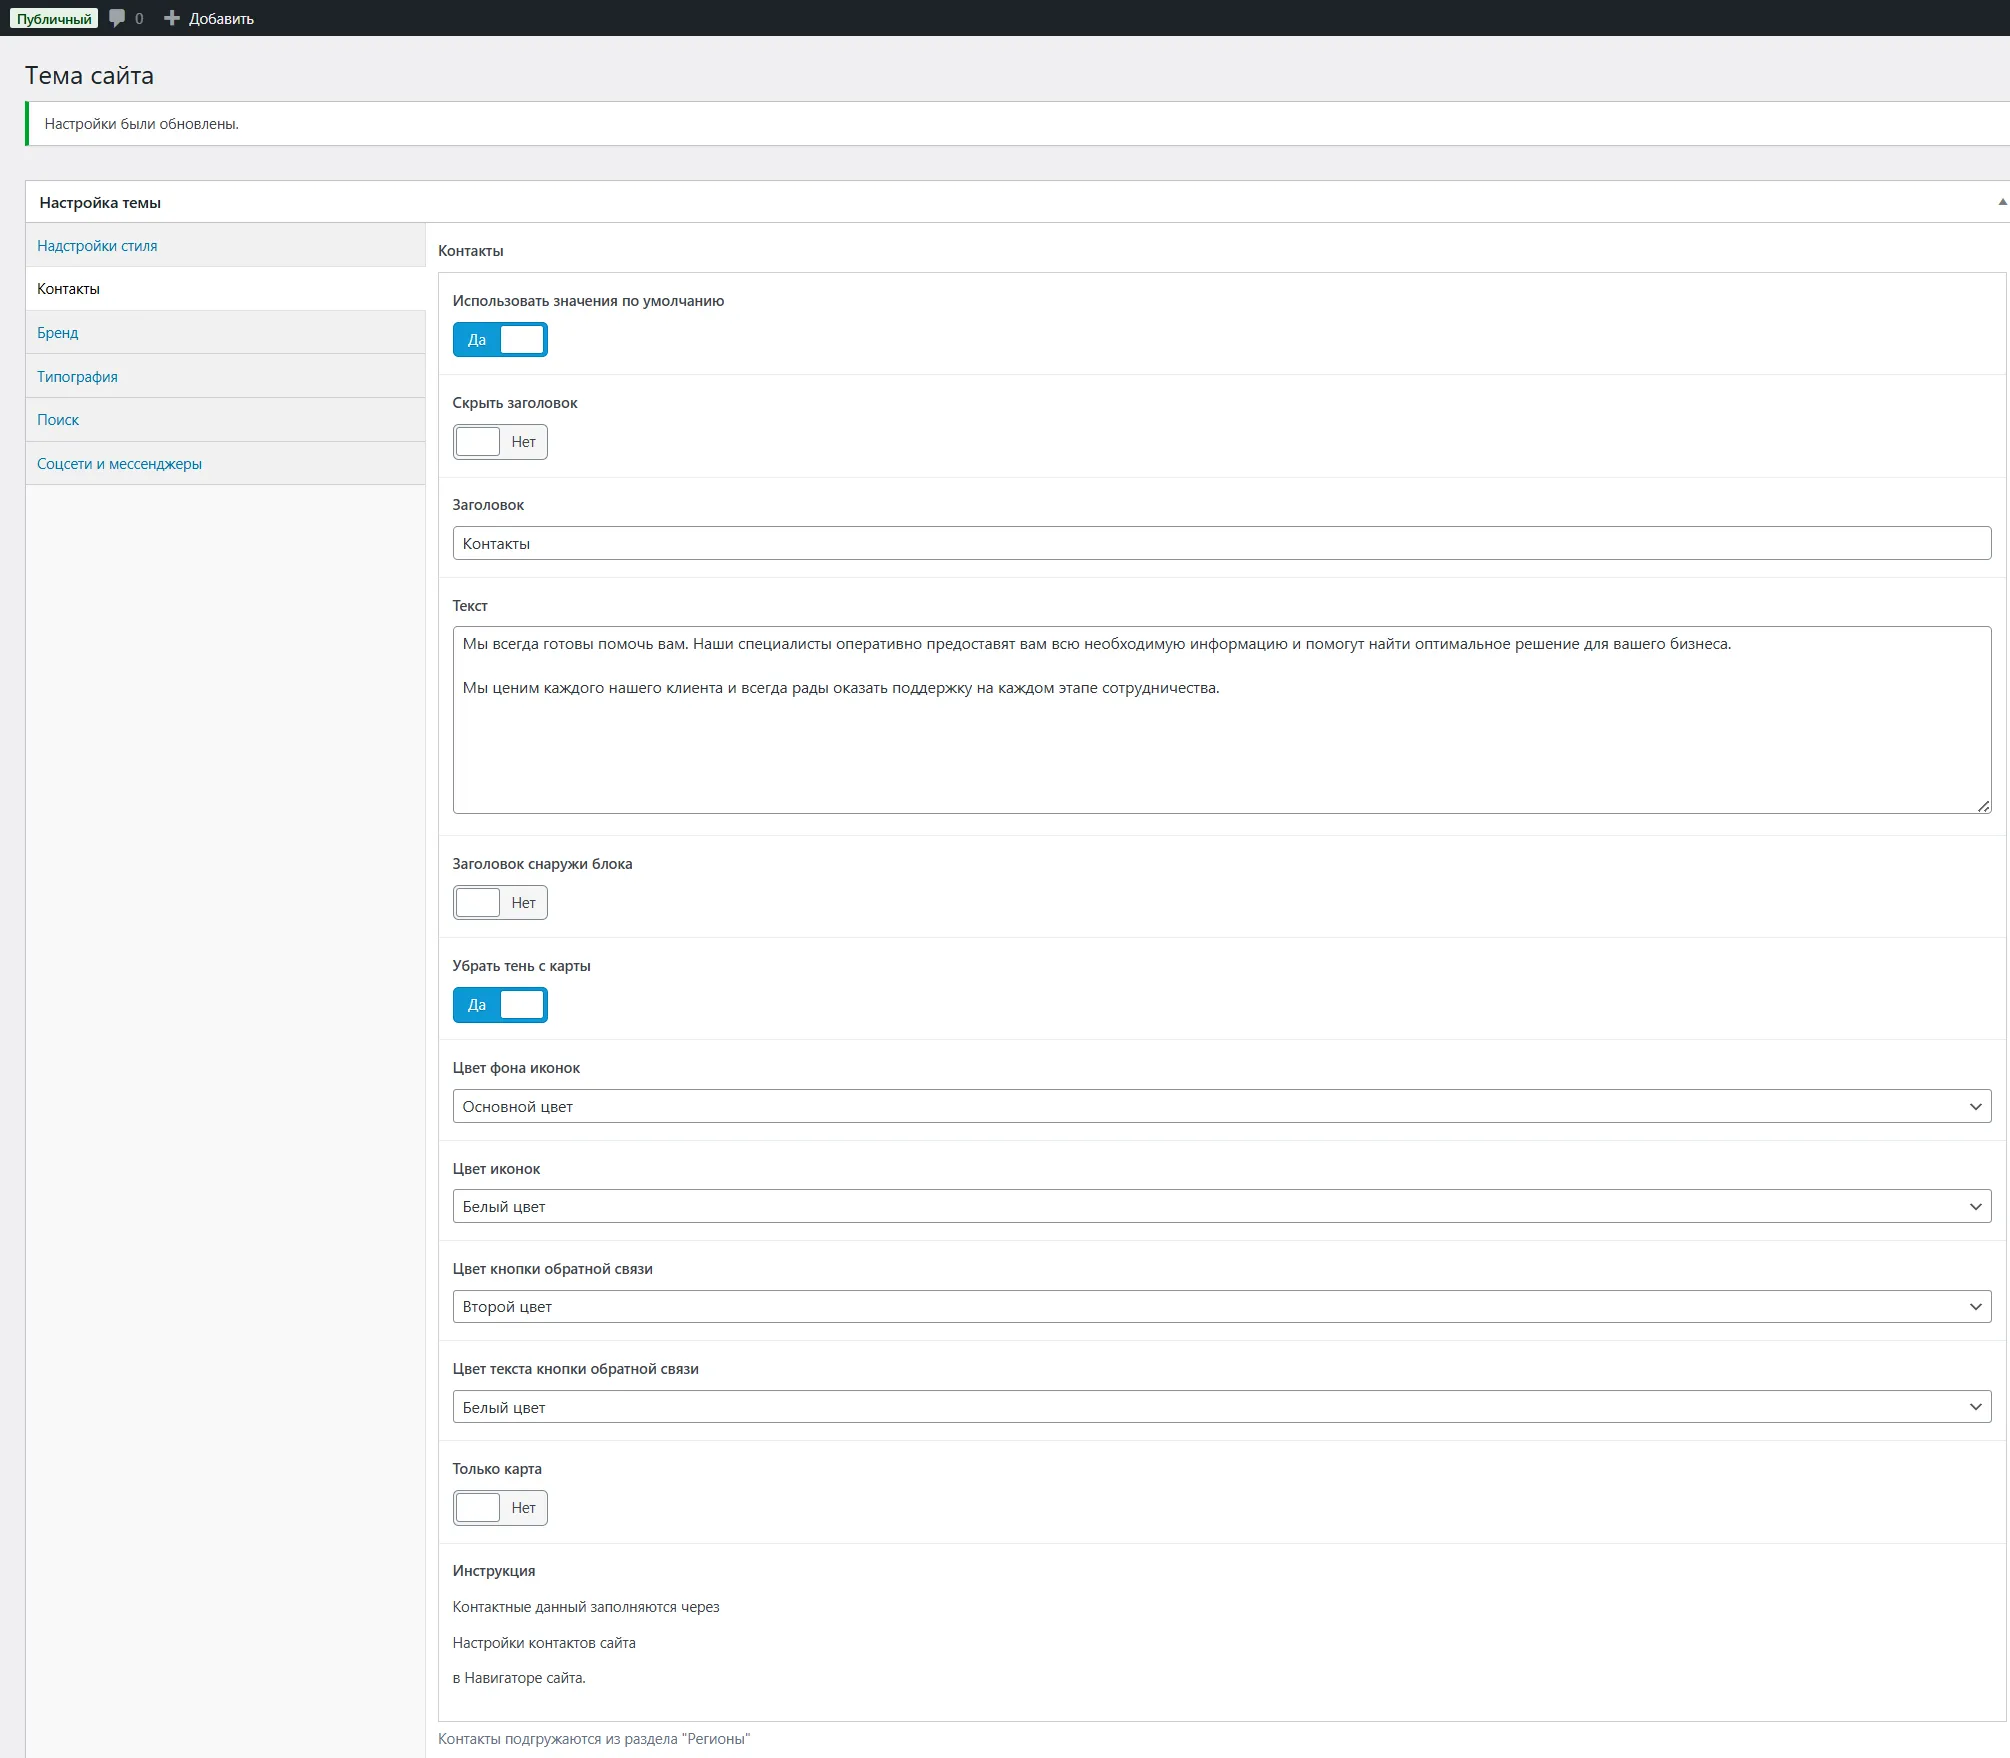Viewport: 2010px width, 1758px height.
Task: Select Соцсети и мессенджеры tab
Action: pyautogui.click(x=119, y=464)
